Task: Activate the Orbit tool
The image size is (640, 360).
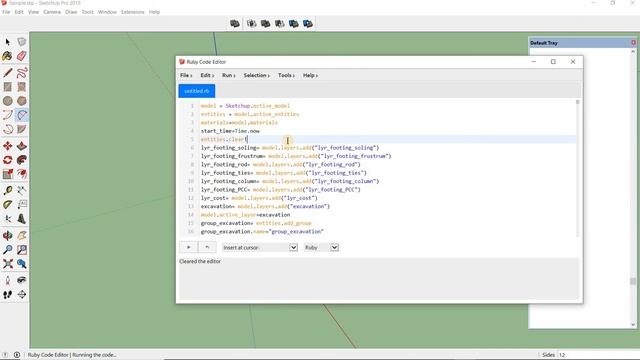Action: (x=8, y=236)
